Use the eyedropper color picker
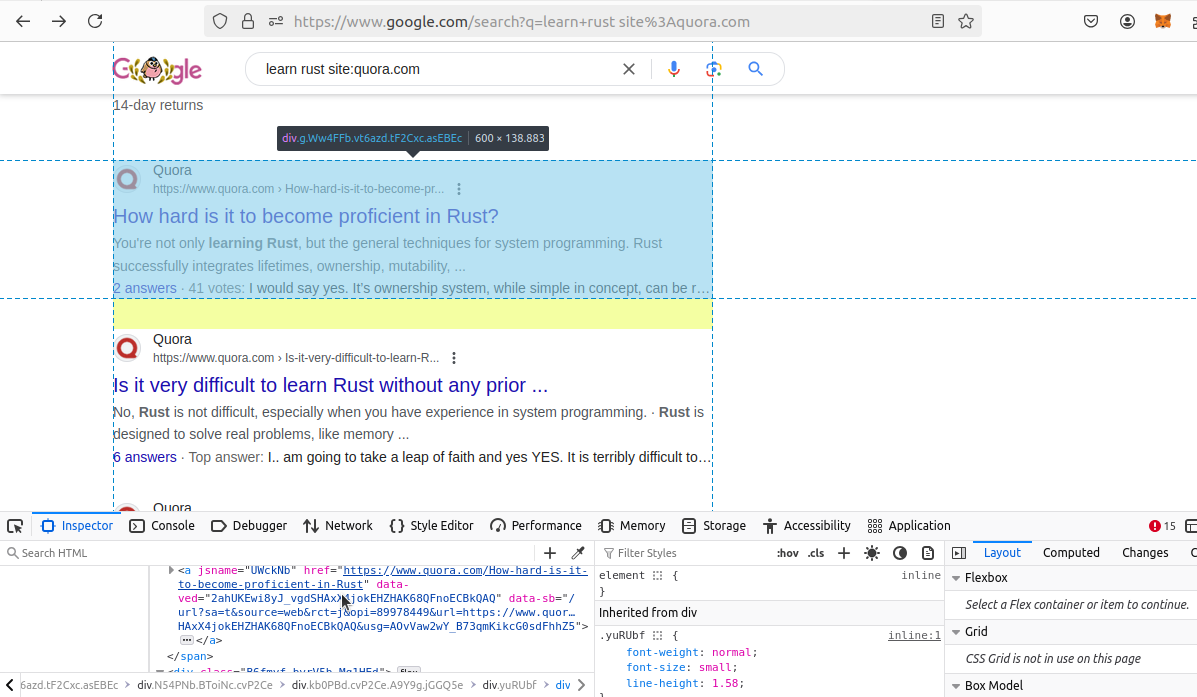Image resolution: width=1197 pixels, height=697 pixels. [578, 553]
